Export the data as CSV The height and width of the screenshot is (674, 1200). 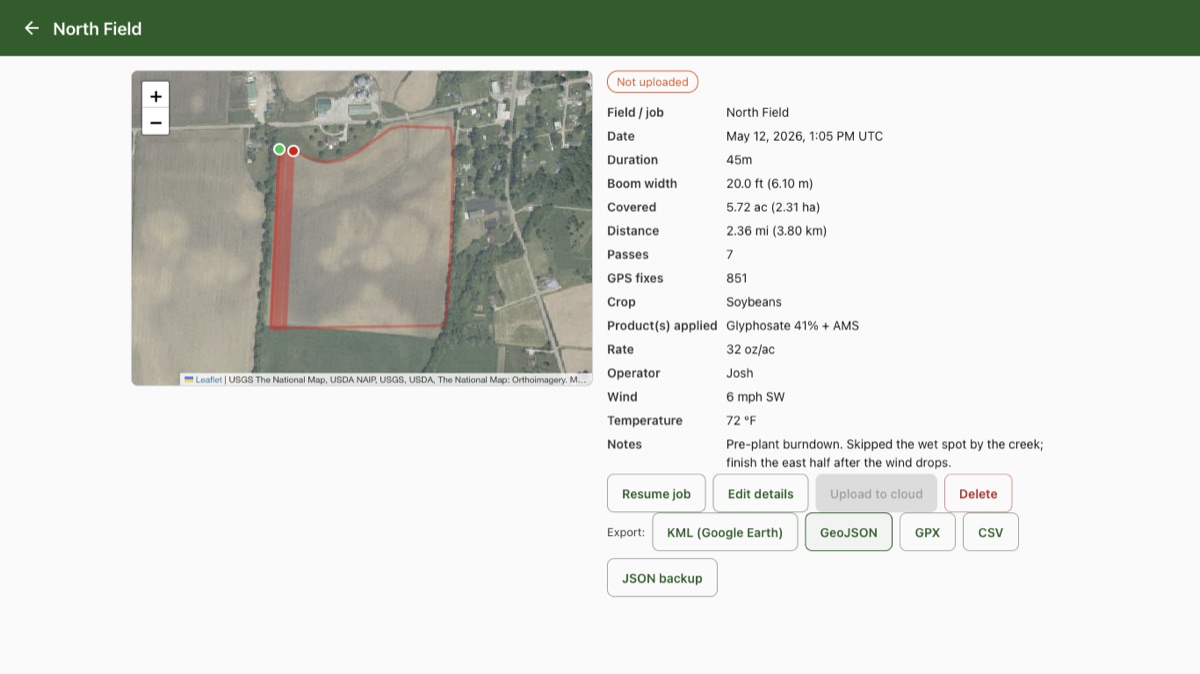(x=990, y=532)
